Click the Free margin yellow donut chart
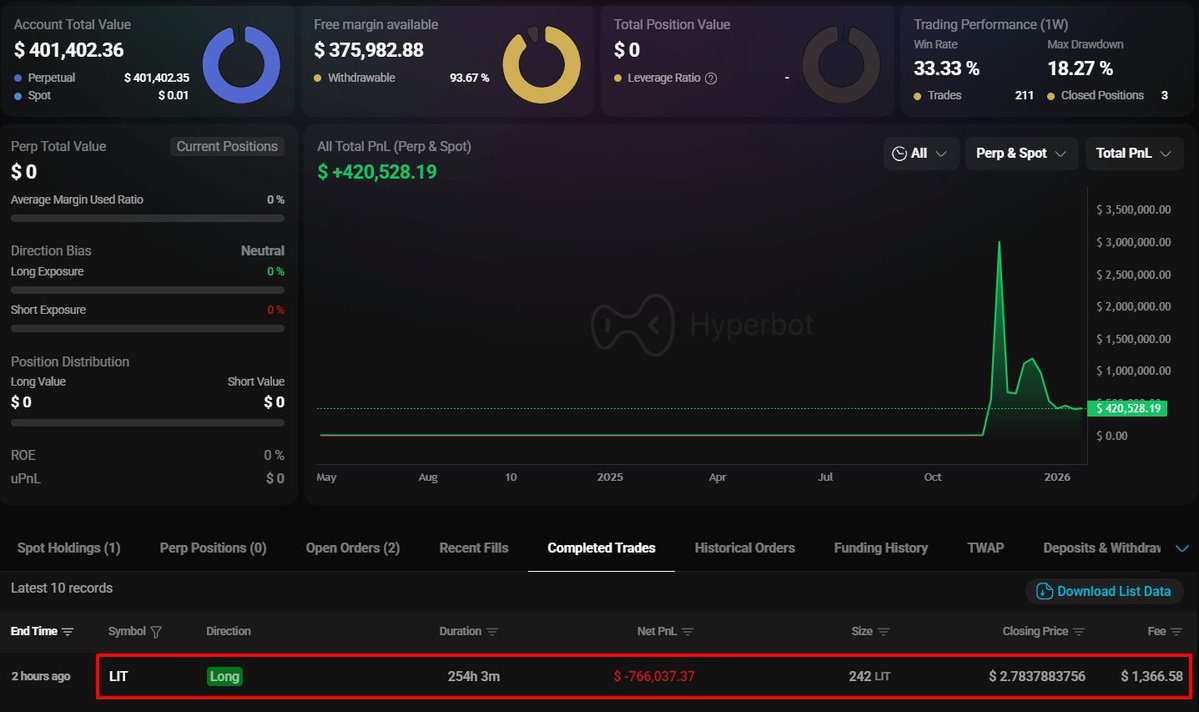Screen dimensions: 1199x712 click(541, 64)
